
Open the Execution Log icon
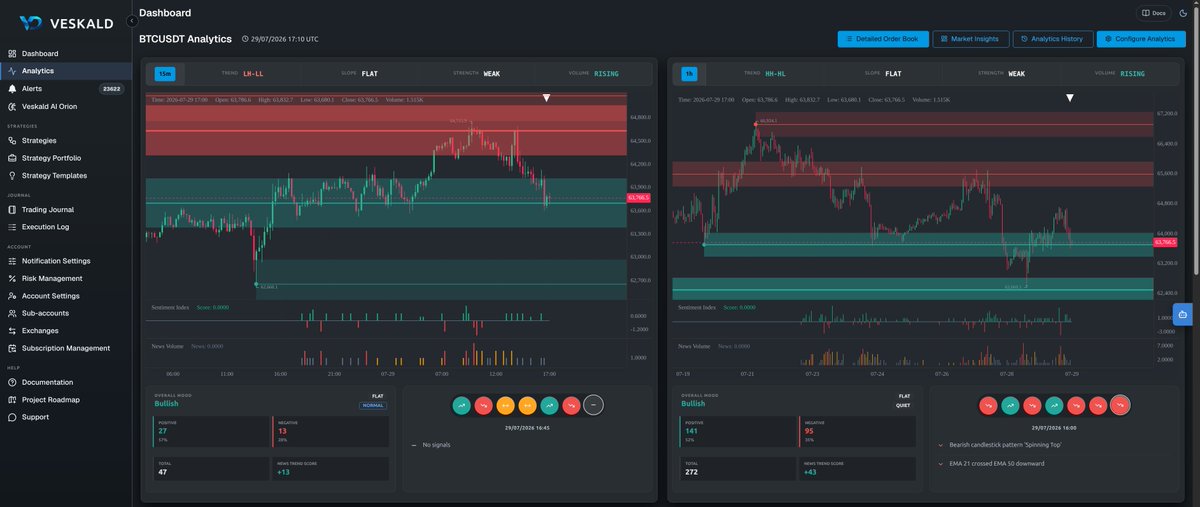[11, 227]
